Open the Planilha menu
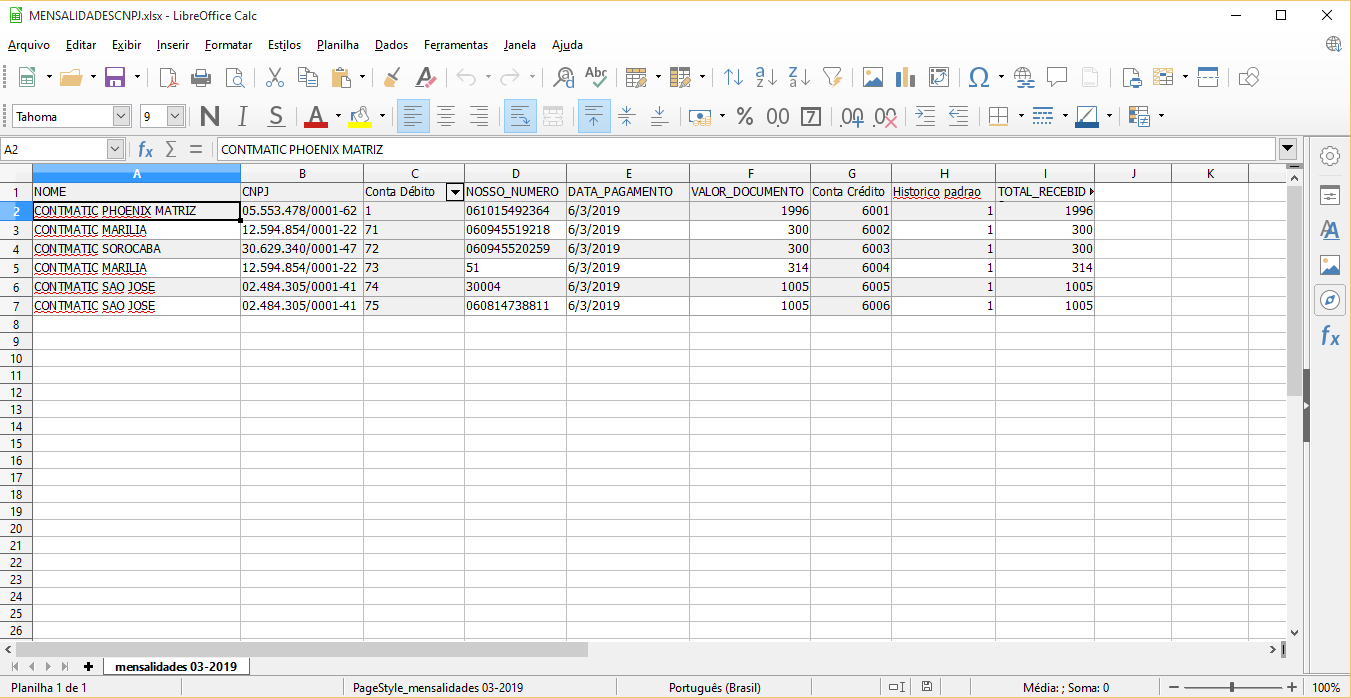Viewport: 1351px width, 698px height. (338, 45)
